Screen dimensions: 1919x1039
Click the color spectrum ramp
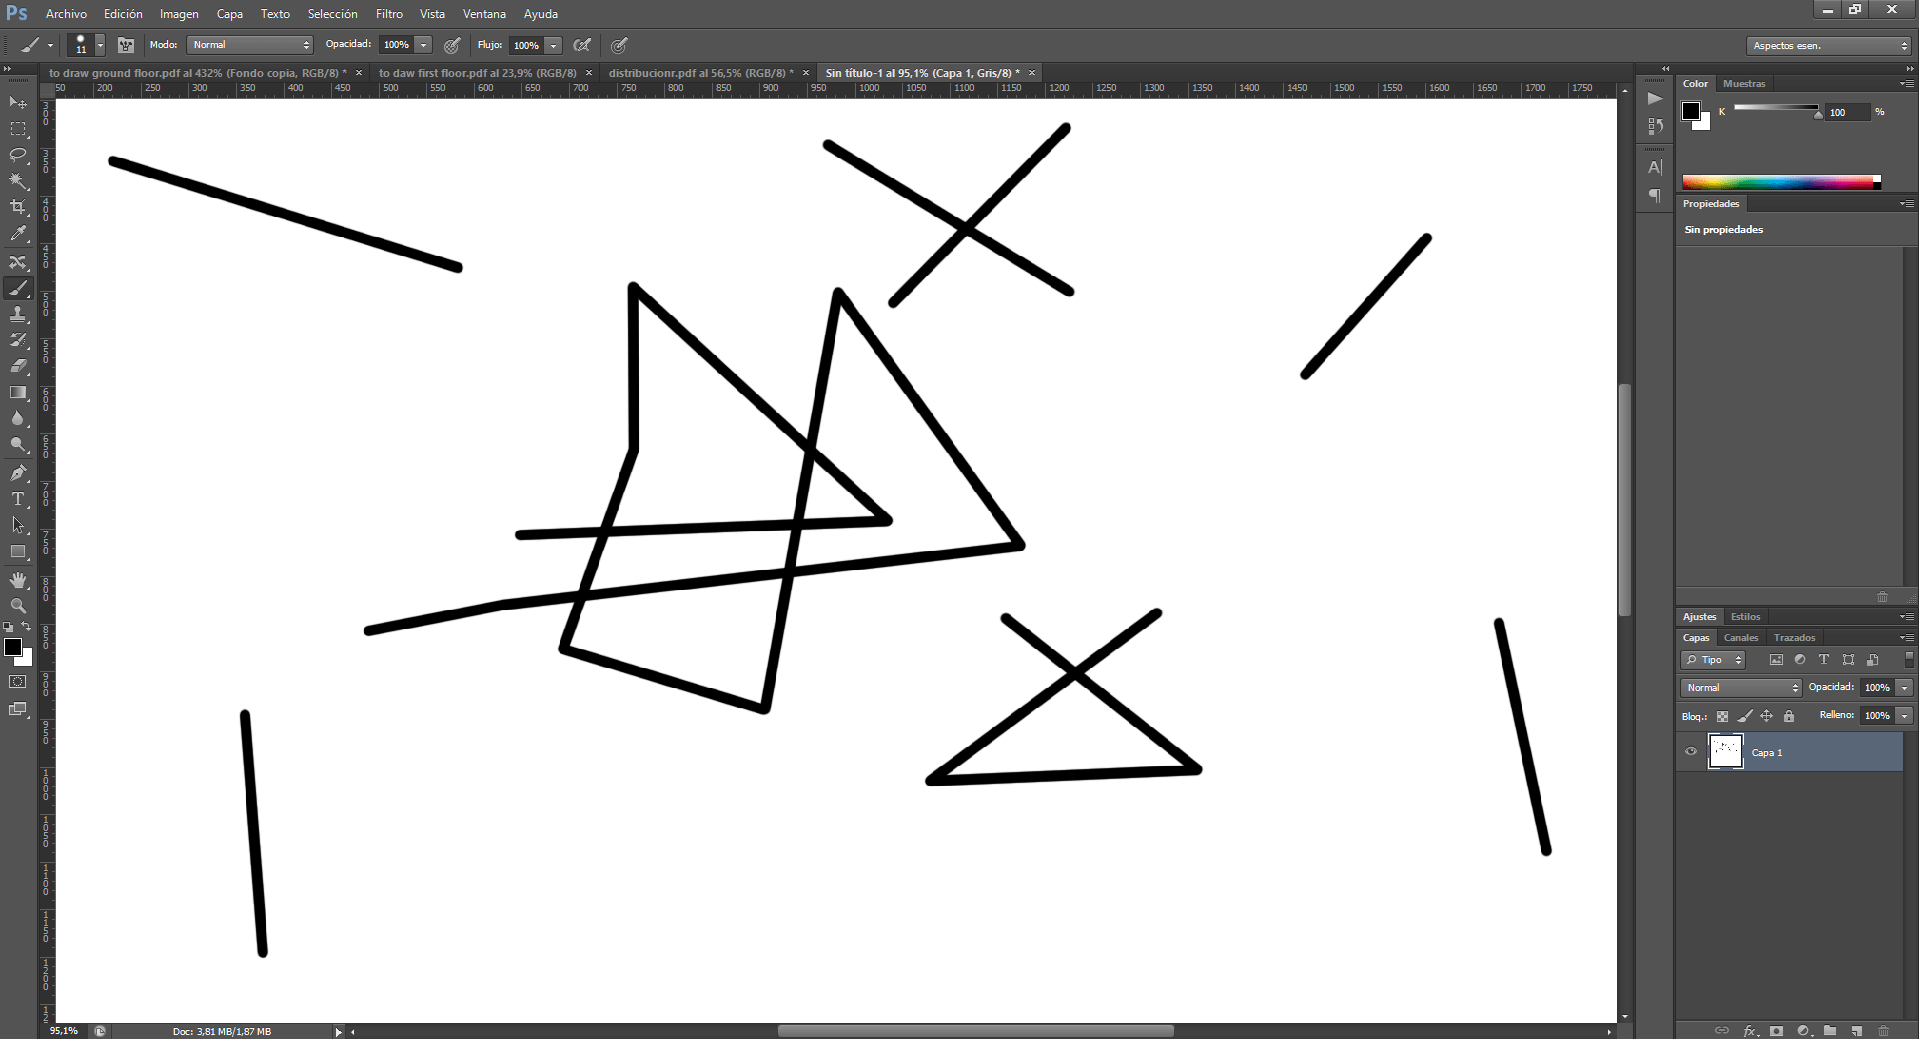point(1780,182)
